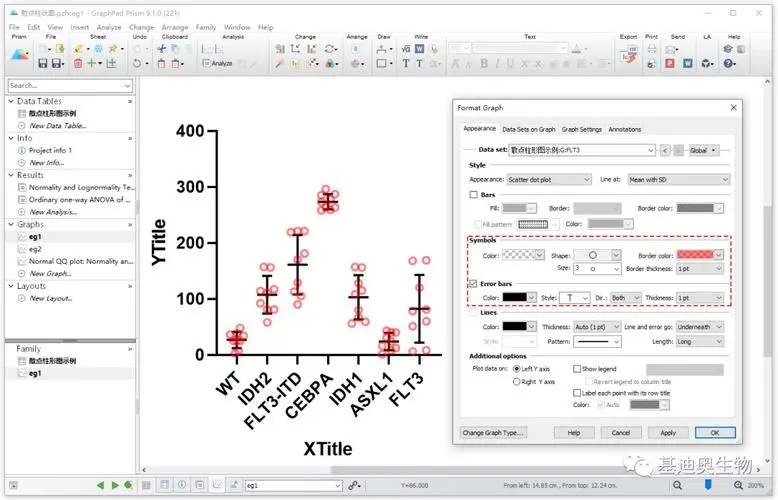Click the Analyze button in toolbar
This screenshot has width=778, height=500.
coord(218,63)
